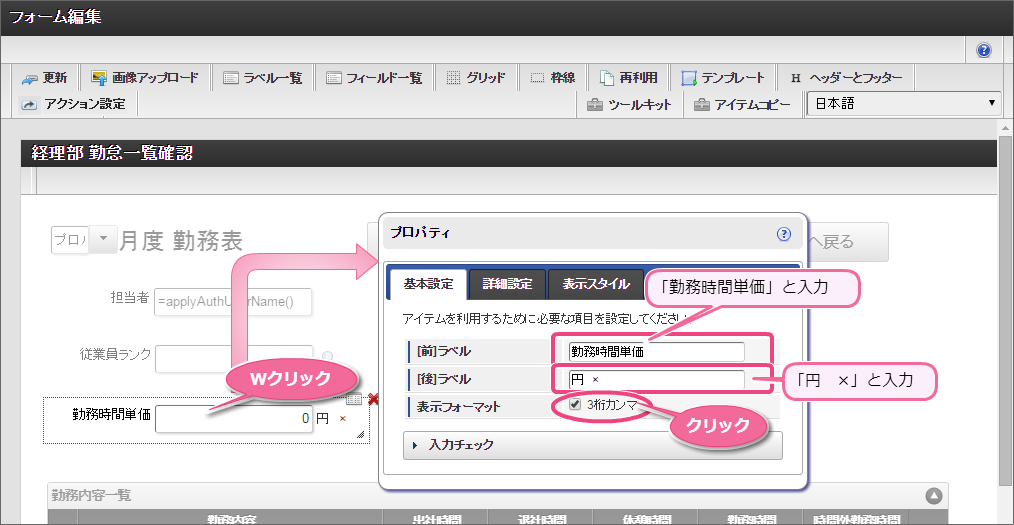Open the 日本語 language dropdown
The width and height of the screenshot is (1014, 525).
click(x=904, y=103)
